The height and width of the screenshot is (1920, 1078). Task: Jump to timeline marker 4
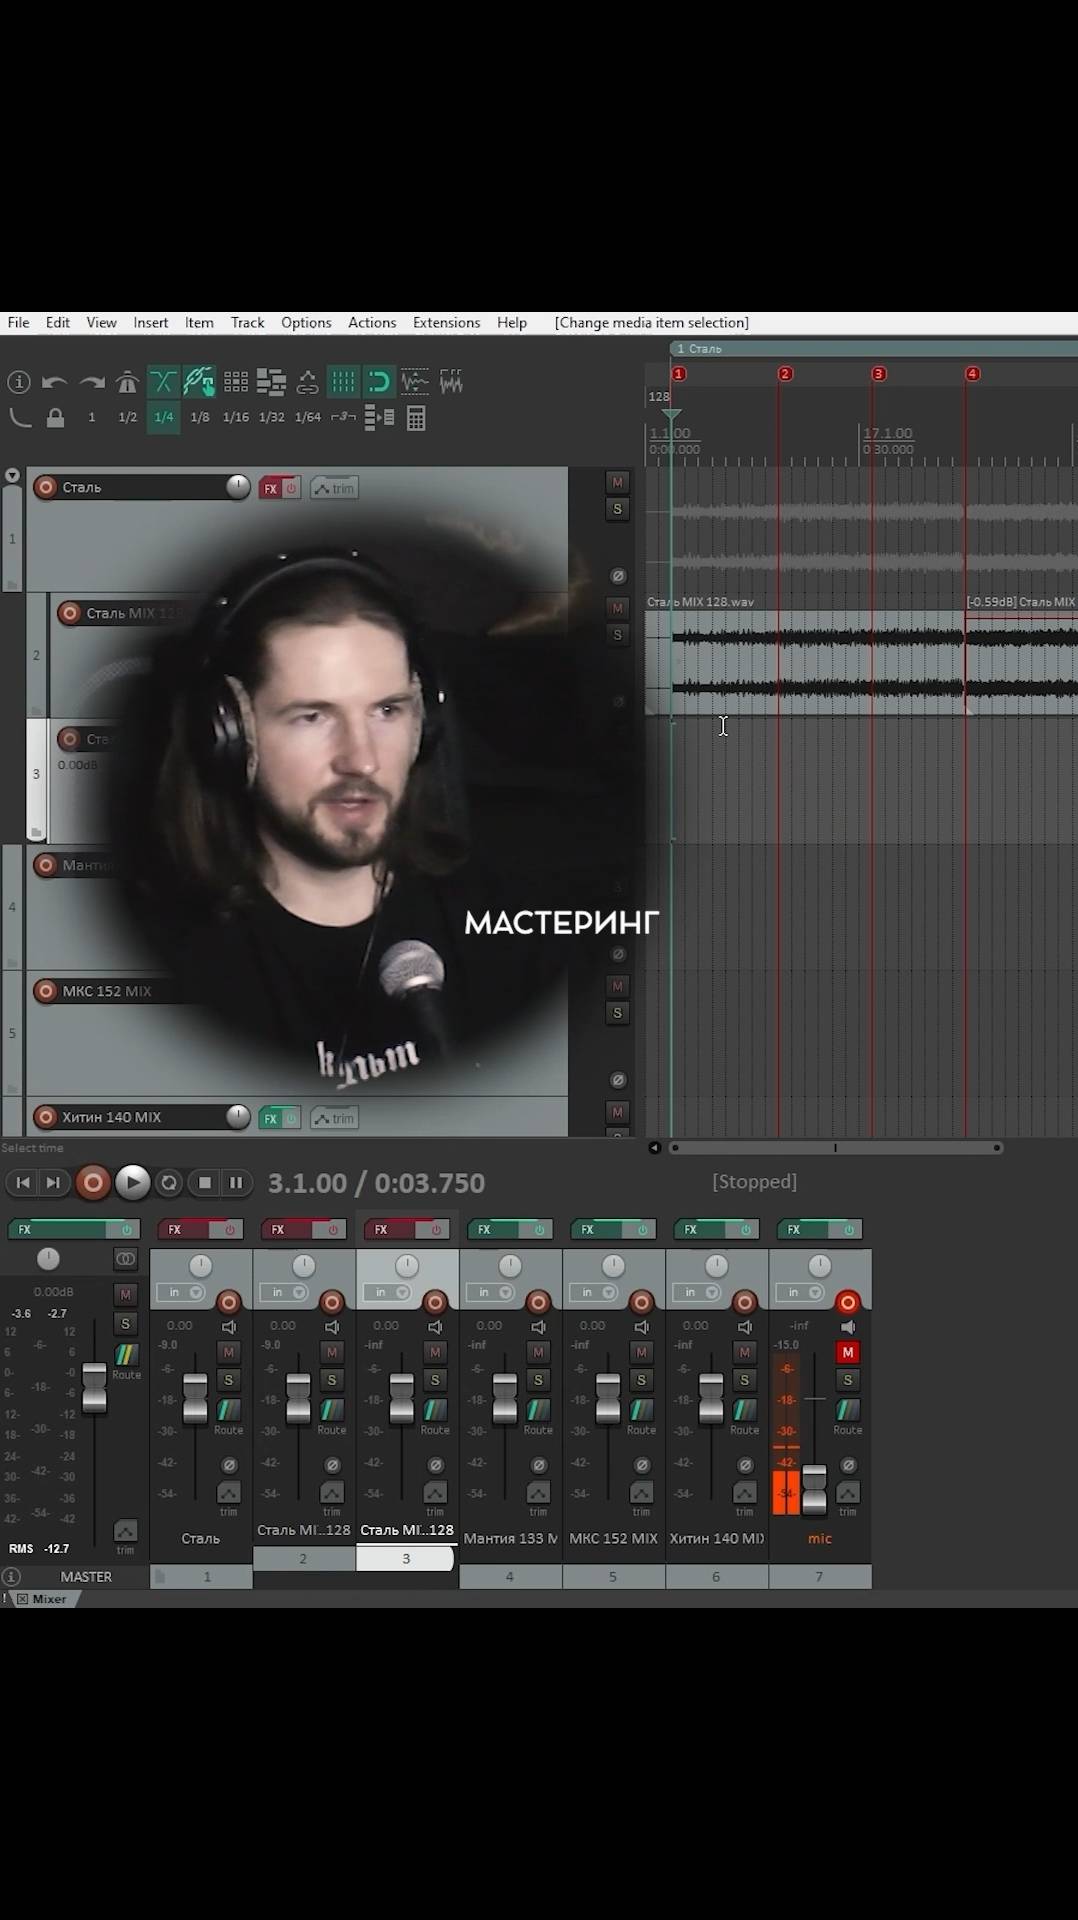(972, 374)
